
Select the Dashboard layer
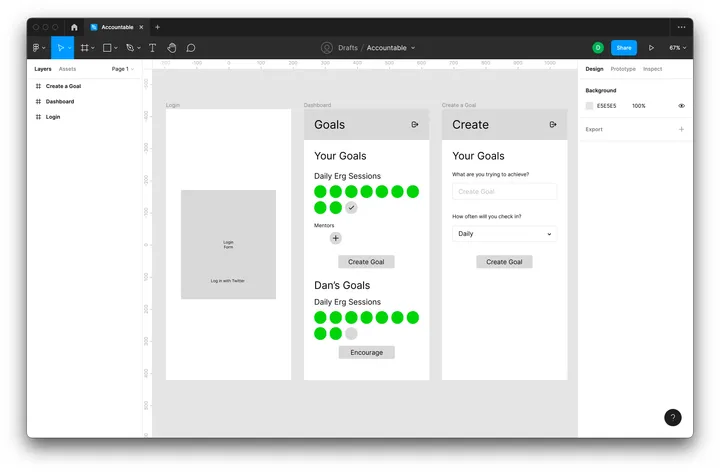[x=60, y=101]
